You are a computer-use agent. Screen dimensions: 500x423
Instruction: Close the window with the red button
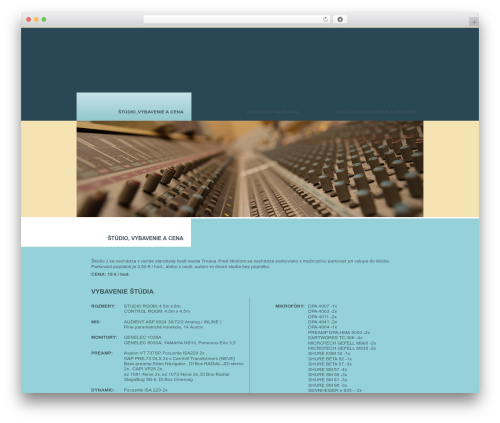[x=29, y=19]
